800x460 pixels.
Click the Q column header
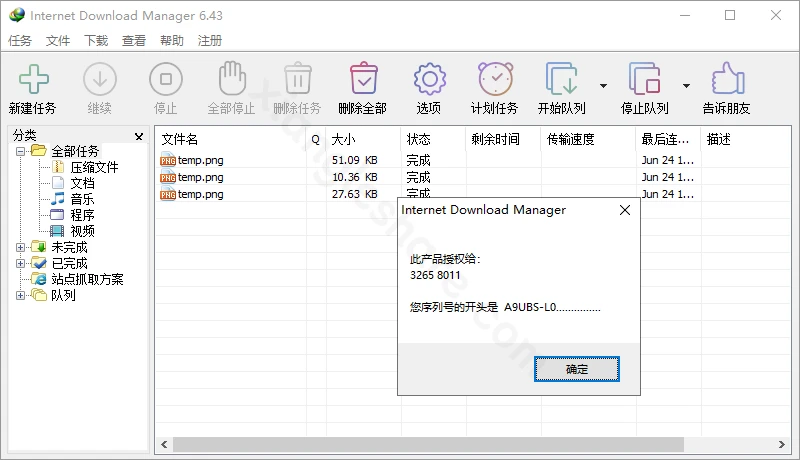click(316, 139)
